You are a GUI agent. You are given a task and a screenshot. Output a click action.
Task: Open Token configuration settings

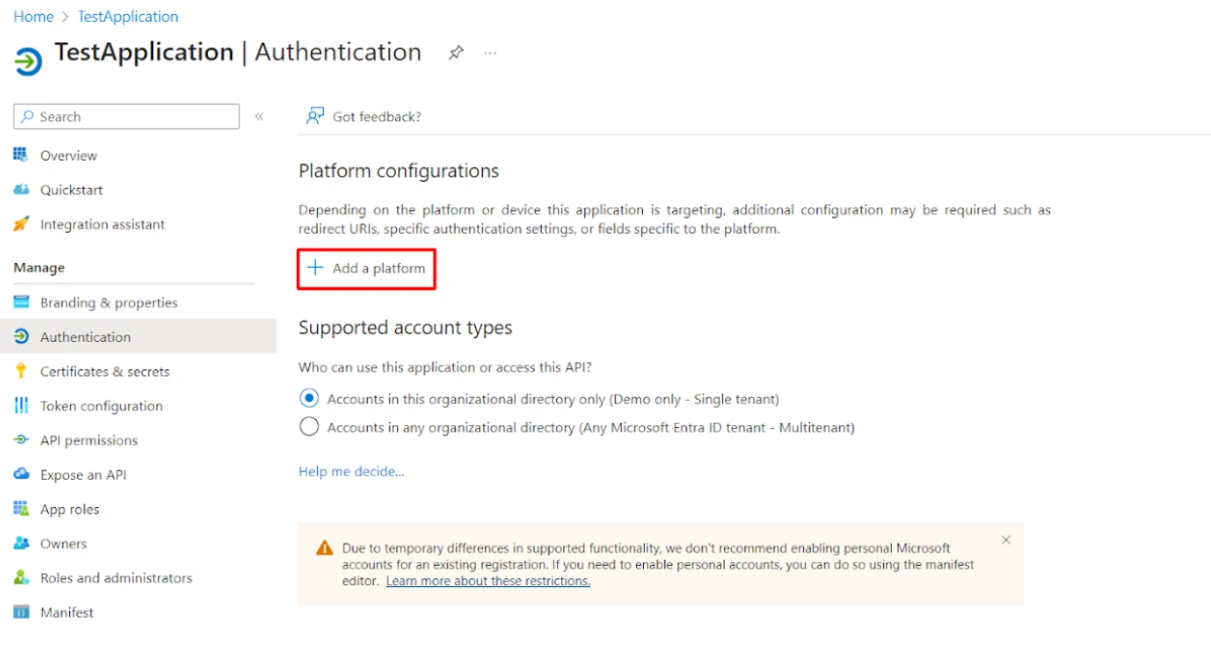click(x=100, y=406)
